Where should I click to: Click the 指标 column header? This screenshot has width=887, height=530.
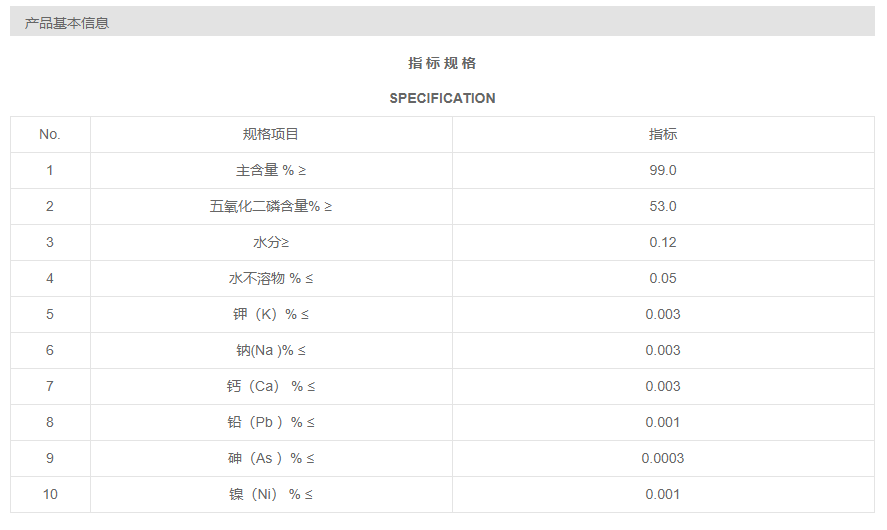[x=663, y=134]
